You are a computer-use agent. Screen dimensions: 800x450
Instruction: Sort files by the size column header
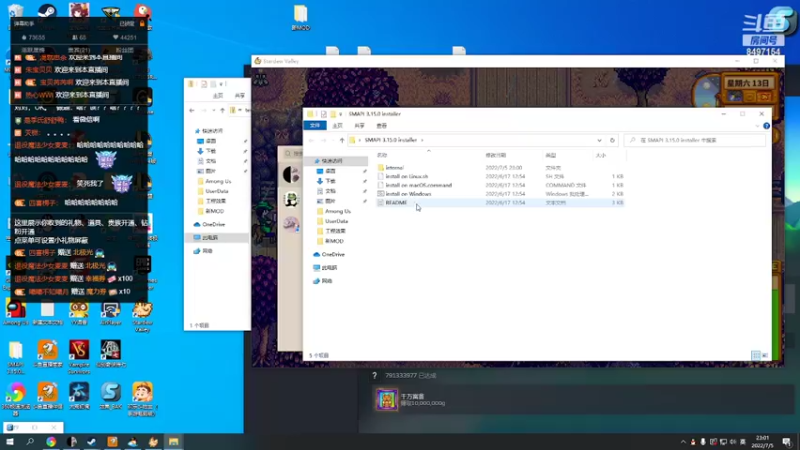click(x=601, y=155)
